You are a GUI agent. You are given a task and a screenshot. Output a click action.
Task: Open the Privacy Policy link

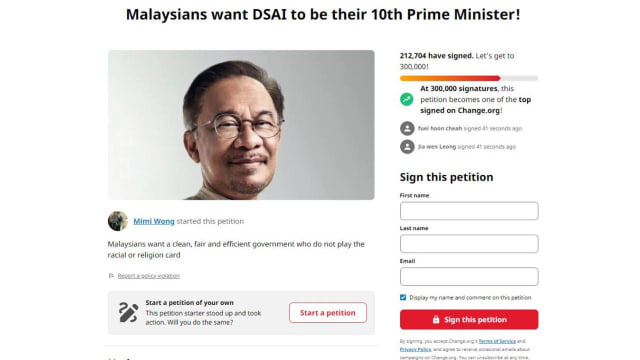(416, 349)
